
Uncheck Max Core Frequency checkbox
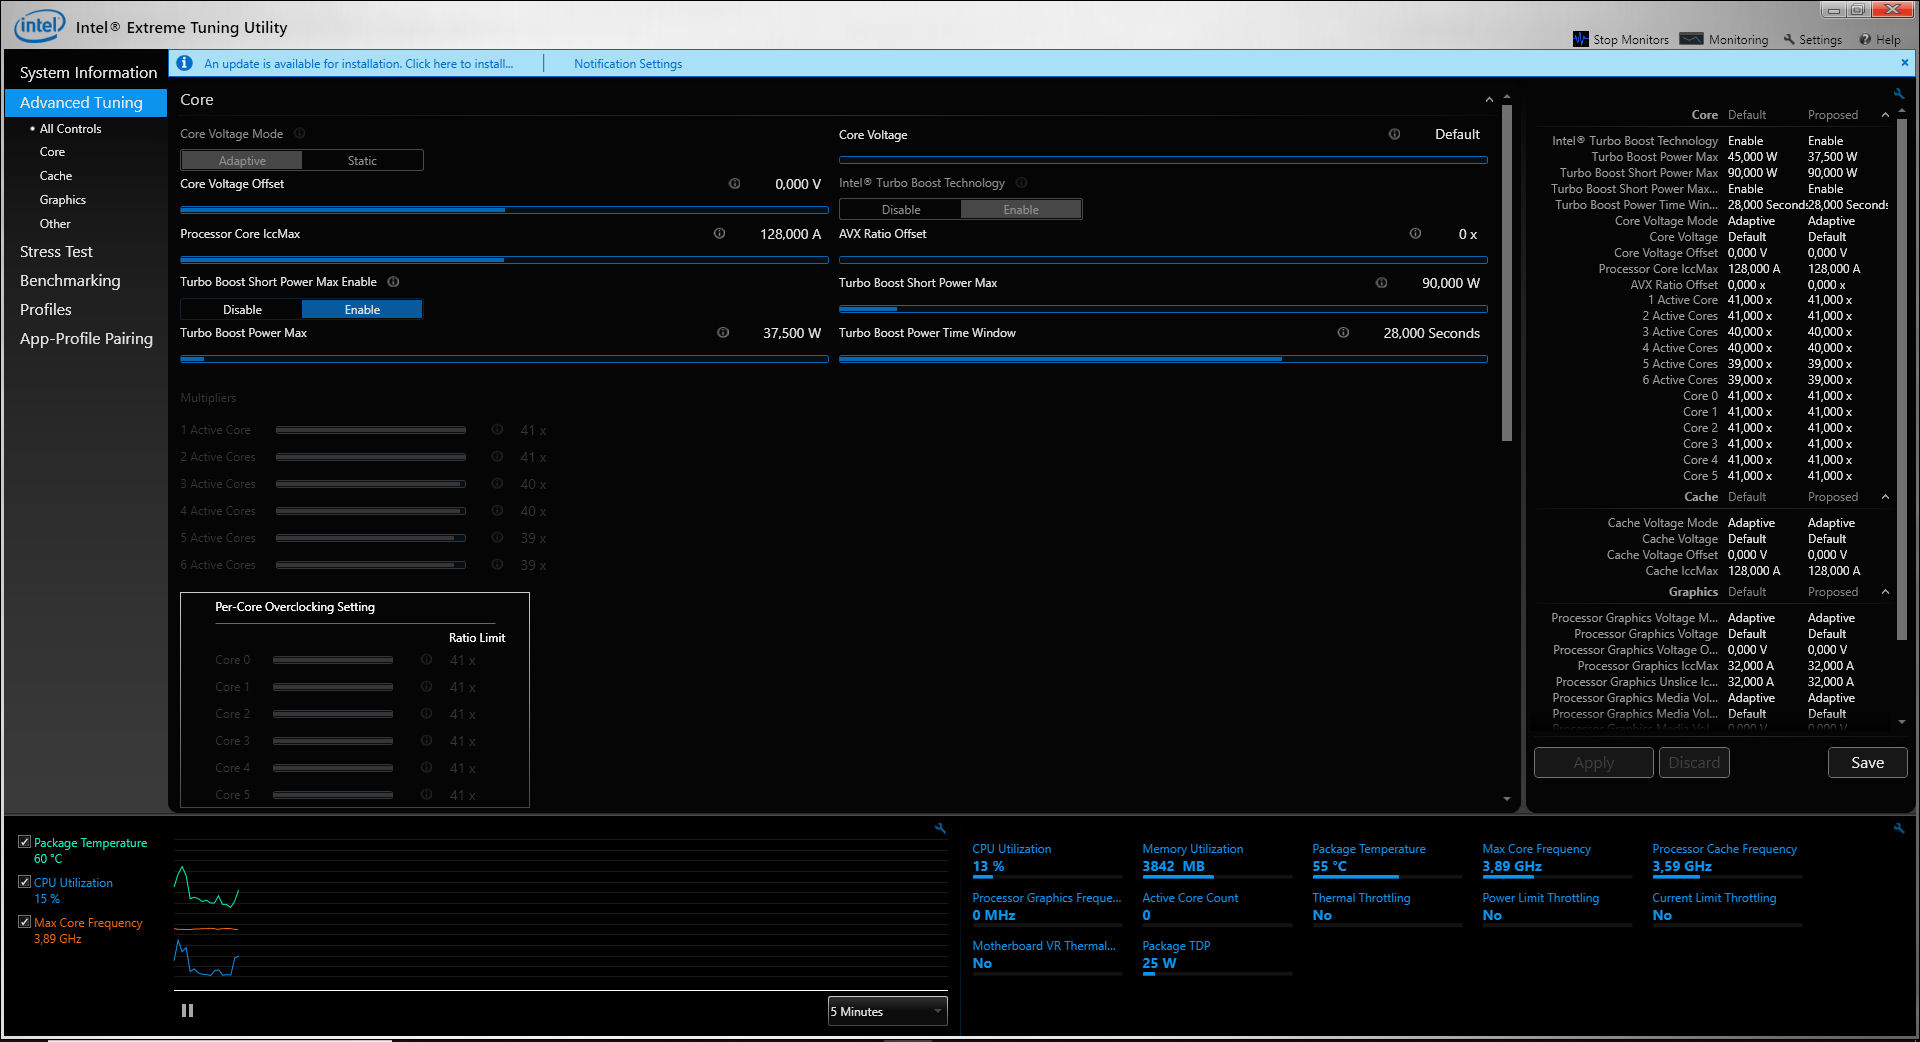point(25,922)
